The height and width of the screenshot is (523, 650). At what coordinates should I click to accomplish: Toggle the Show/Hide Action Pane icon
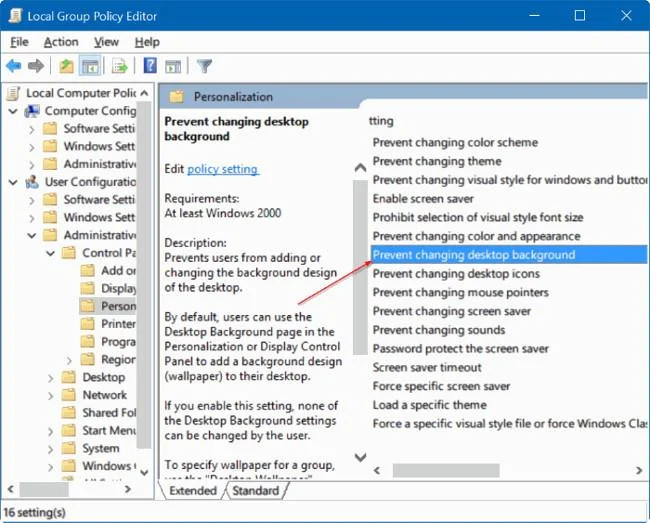click(x=173, y=65)
